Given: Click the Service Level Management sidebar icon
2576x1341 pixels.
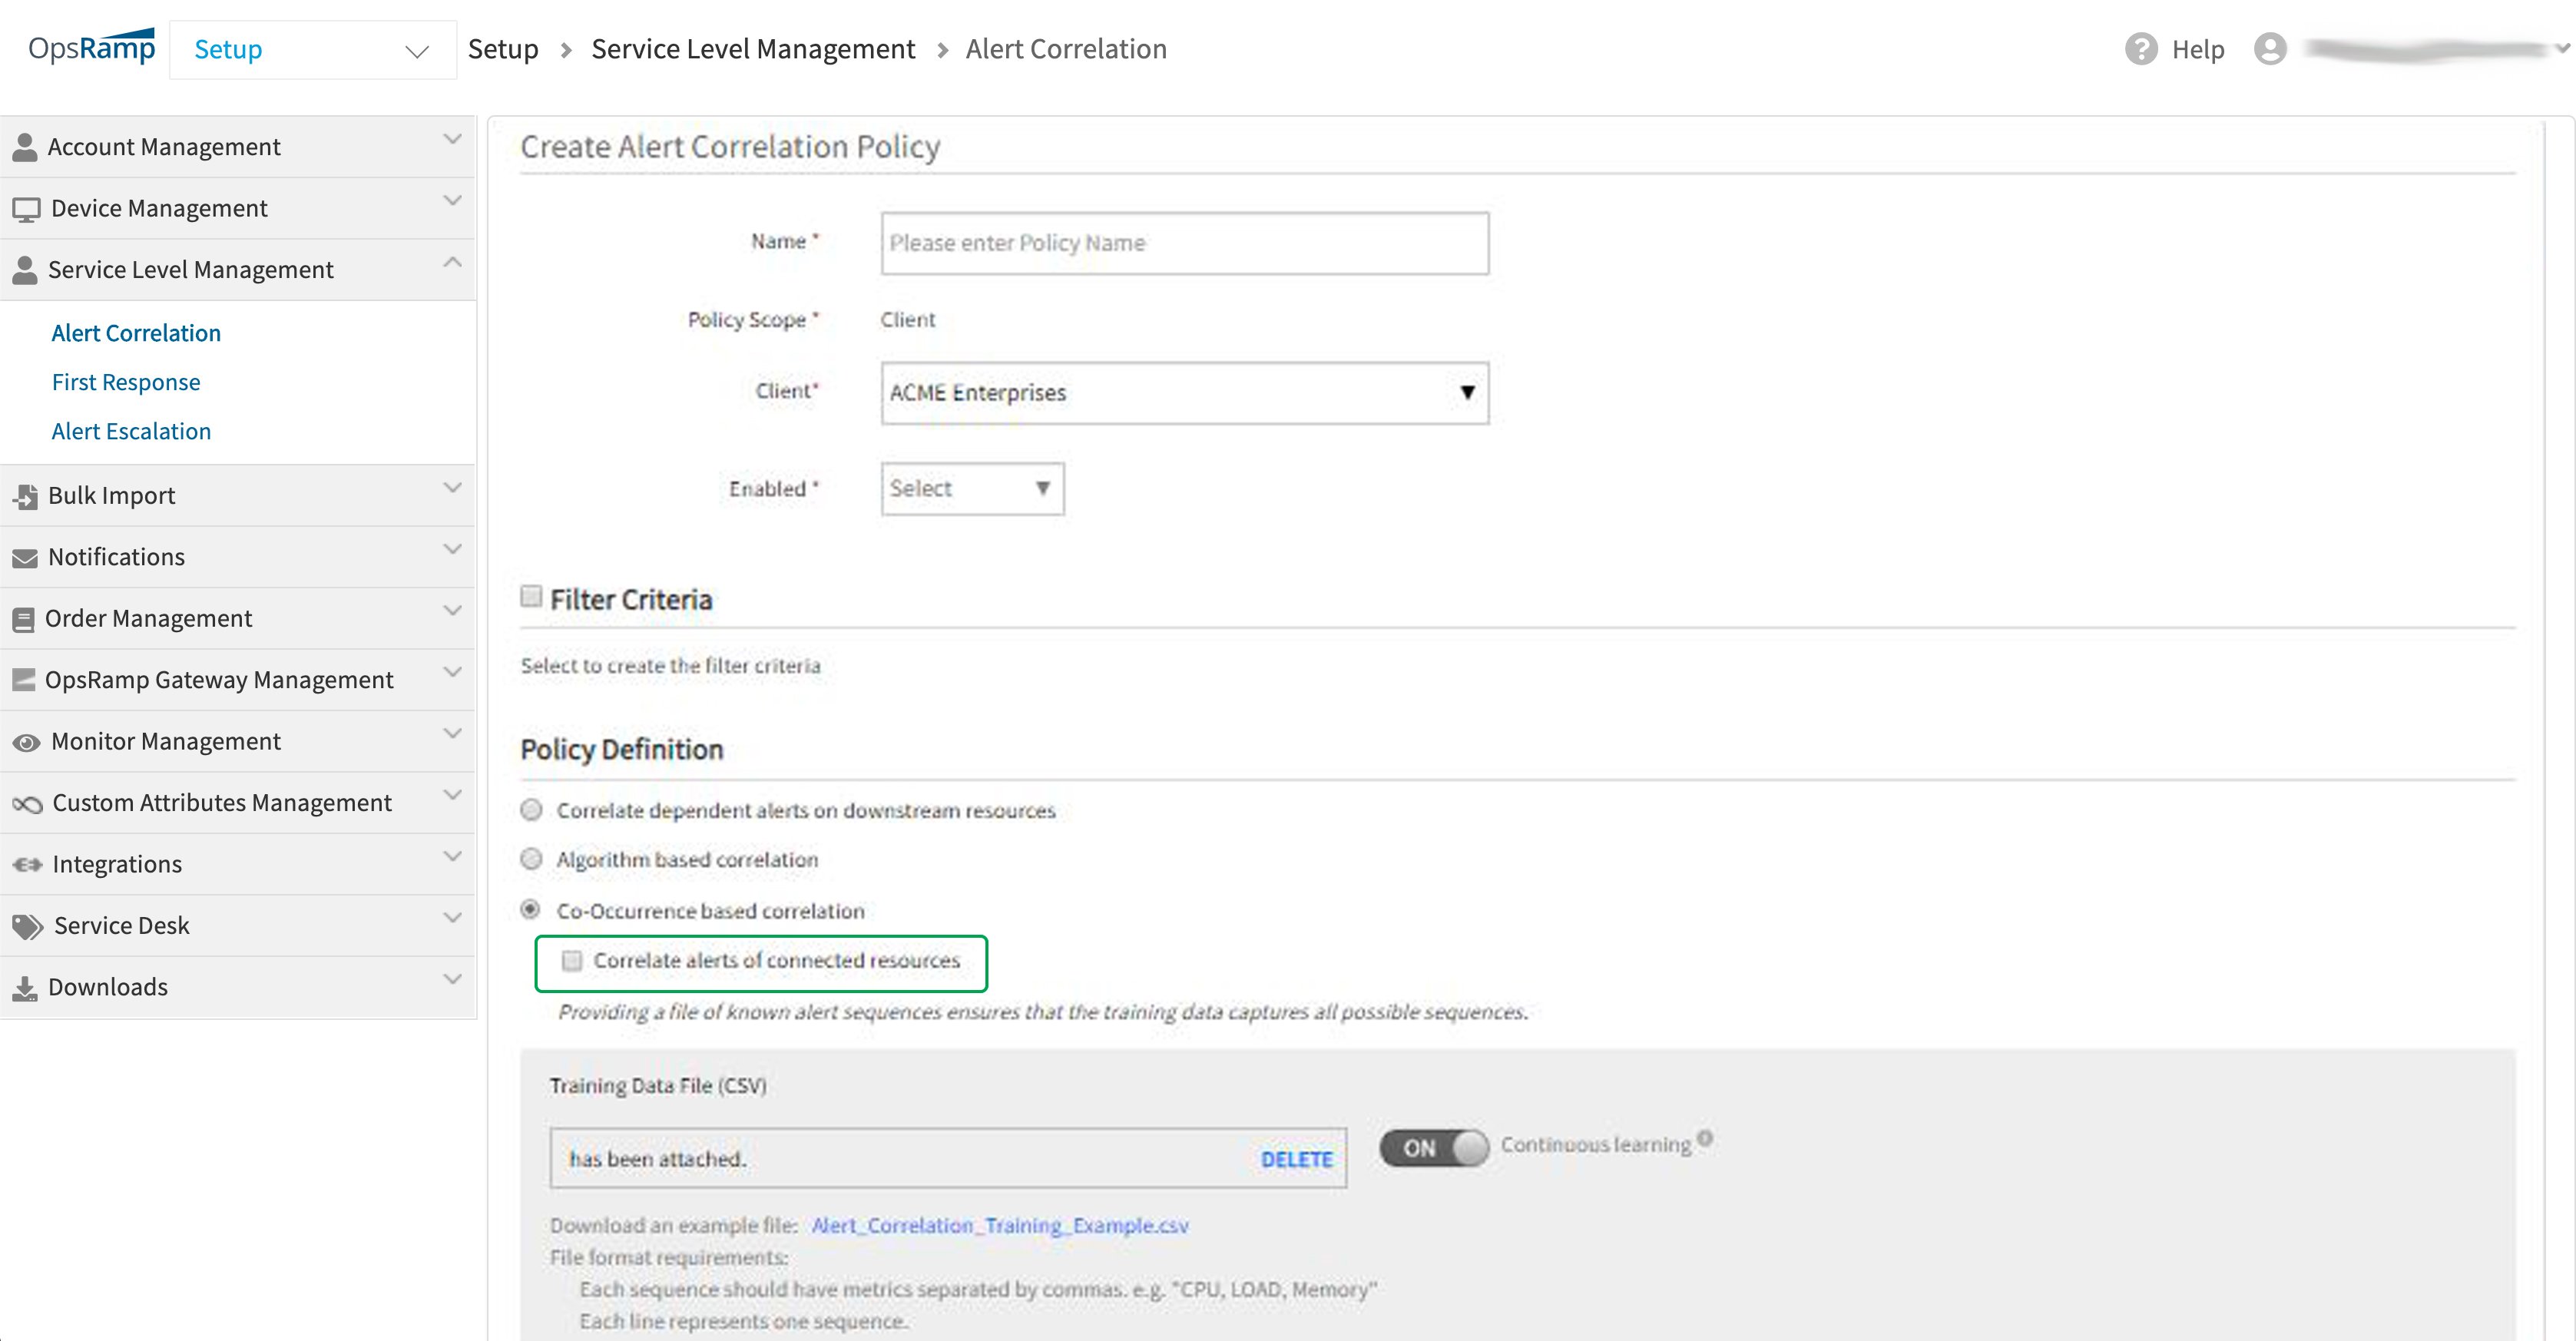Looking at the screenshot, I should coord(25,270).
